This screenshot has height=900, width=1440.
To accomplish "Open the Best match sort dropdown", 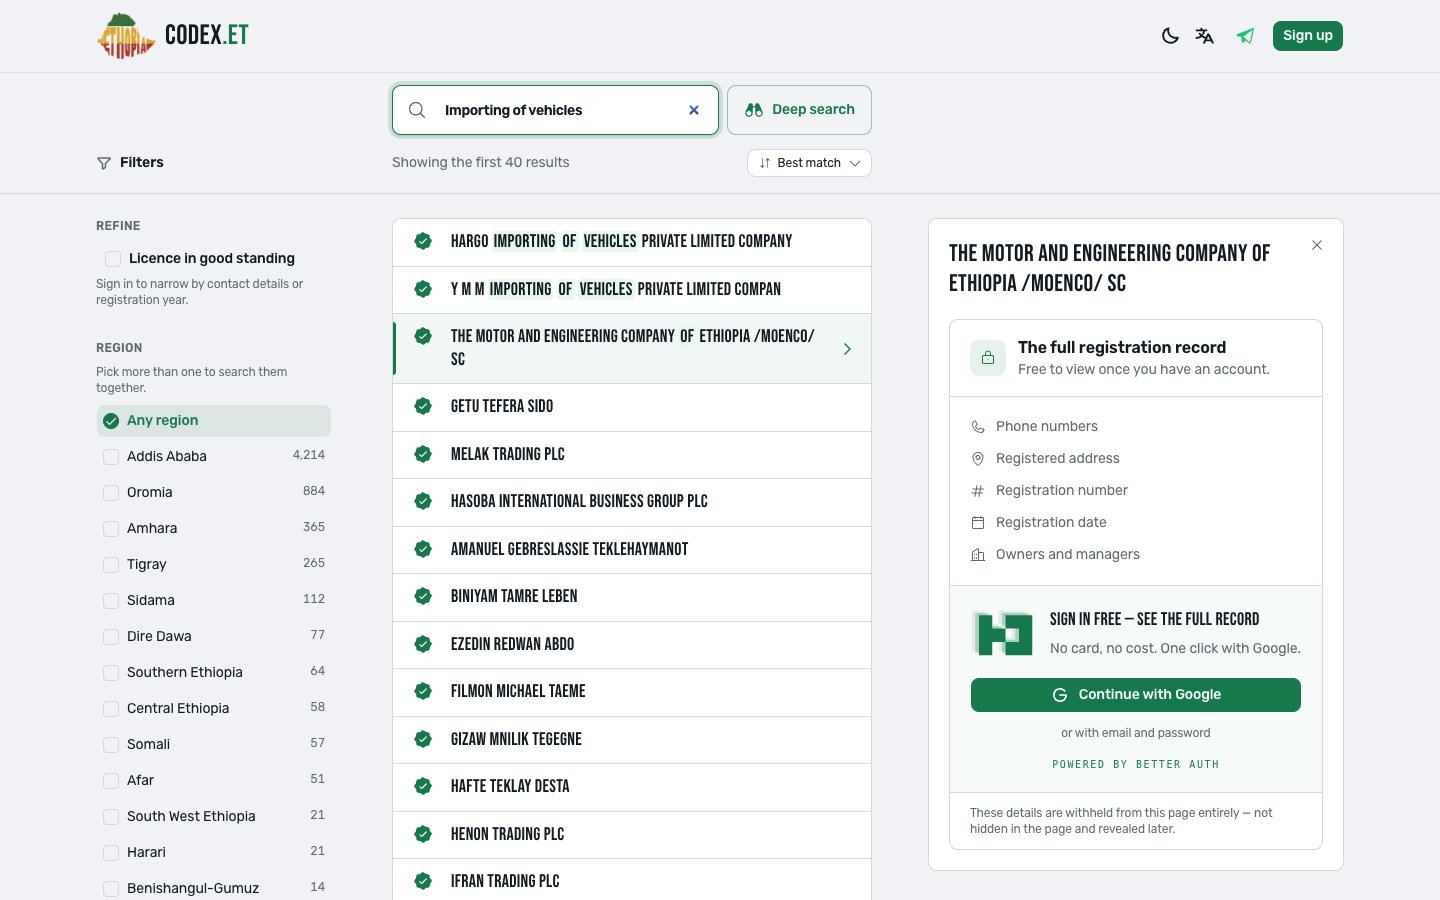I will click(x=809, y=163).
